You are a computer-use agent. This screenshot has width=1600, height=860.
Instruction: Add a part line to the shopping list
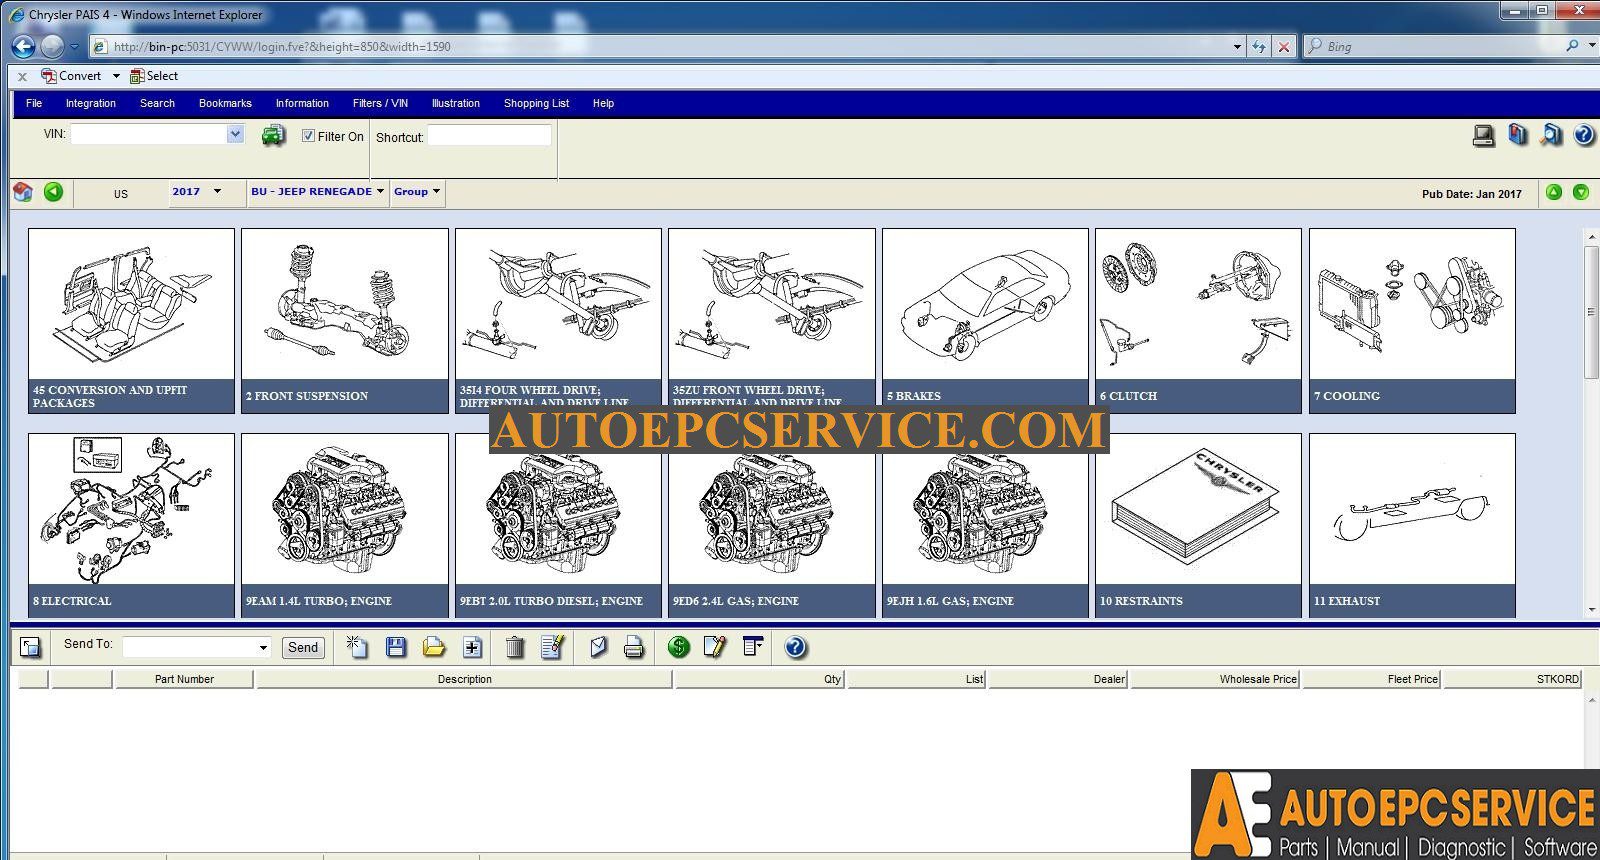[472, 647]
